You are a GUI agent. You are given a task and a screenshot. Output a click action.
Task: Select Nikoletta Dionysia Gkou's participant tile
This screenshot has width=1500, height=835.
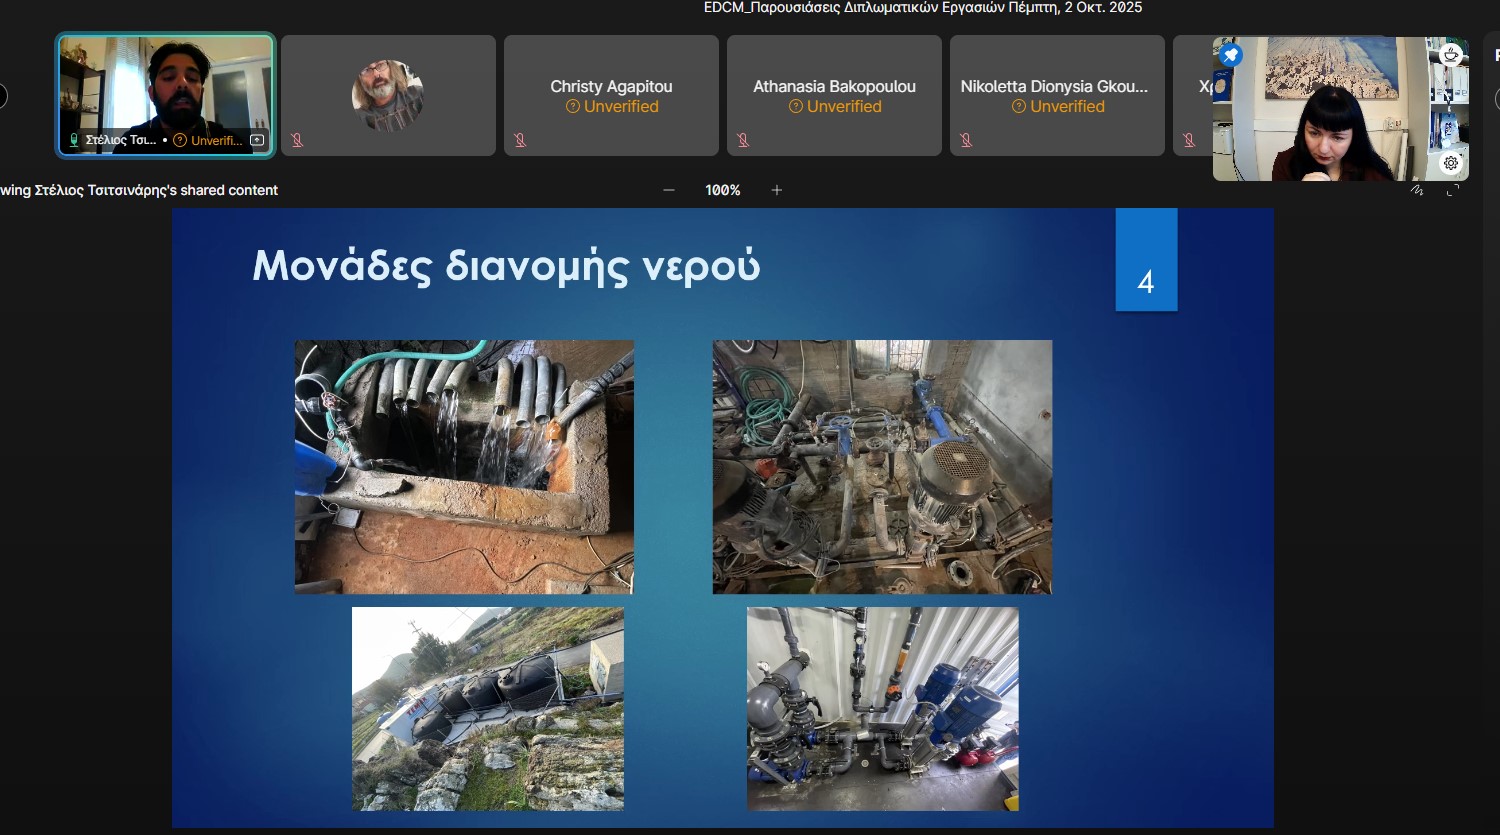(1057, 96)
